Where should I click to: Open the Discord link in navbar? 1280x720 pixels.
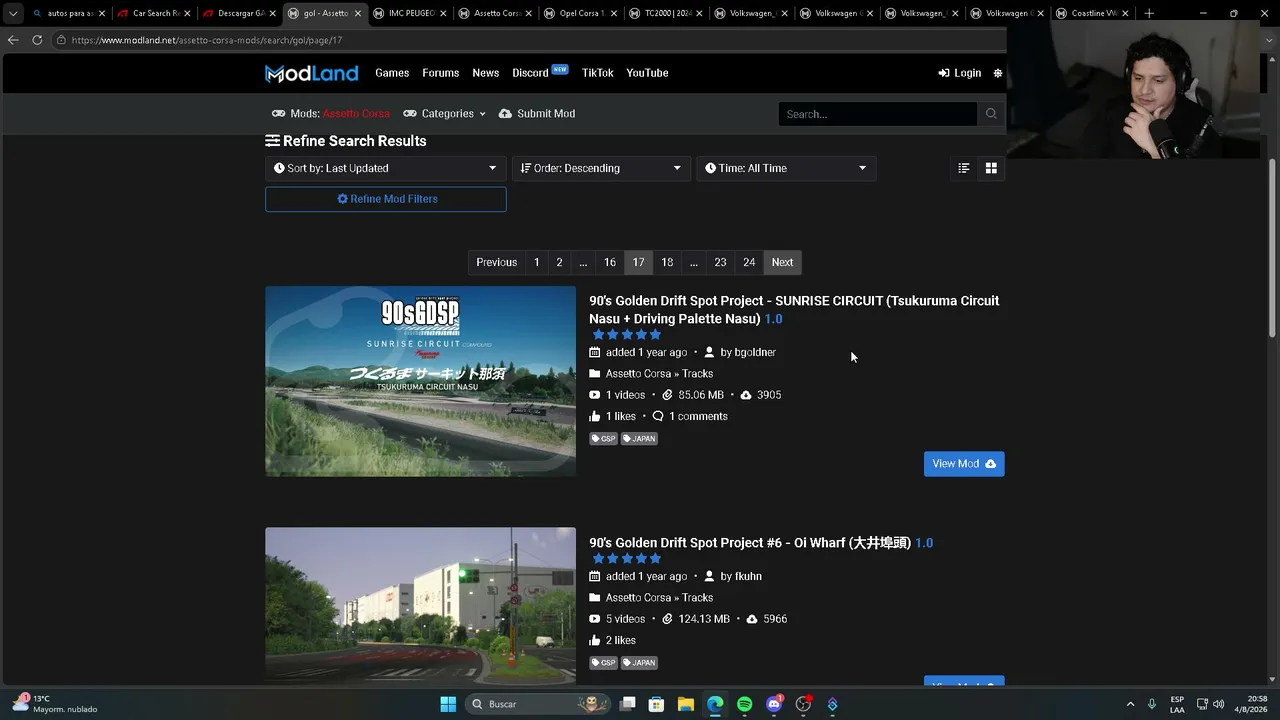click(530, 73)
